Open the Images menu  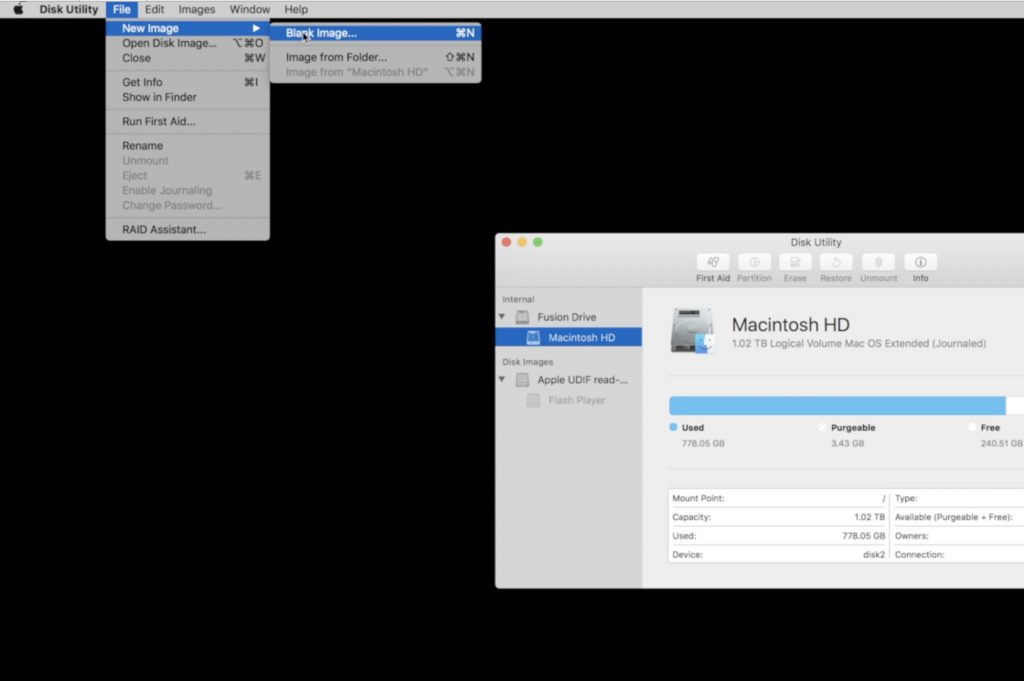point(197,9)
